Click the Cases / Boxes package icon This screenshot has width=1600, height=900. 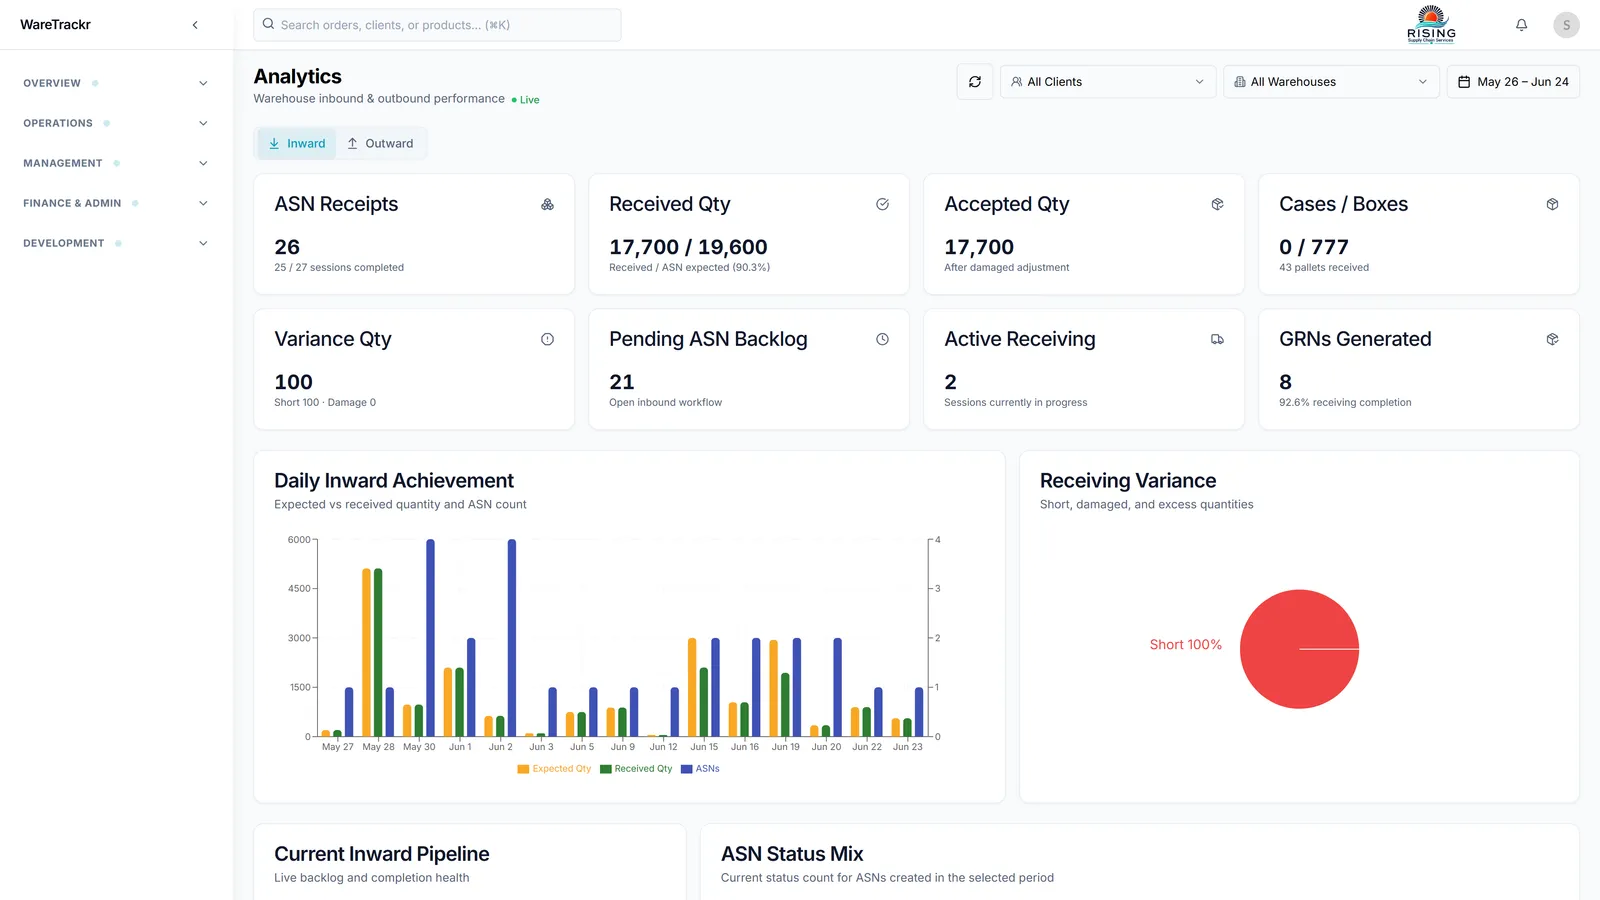1552,204
